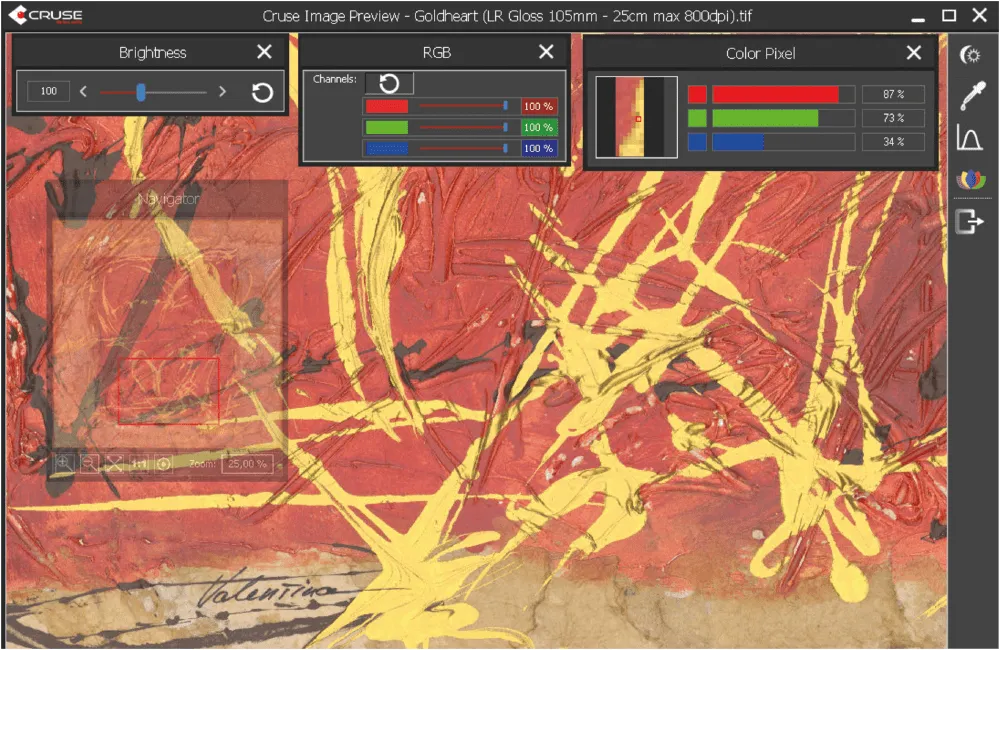Close the Color Pixel panel
The height and width of the screenshot is (750, 1000).
pyautogui.click(x=914, y=53)
